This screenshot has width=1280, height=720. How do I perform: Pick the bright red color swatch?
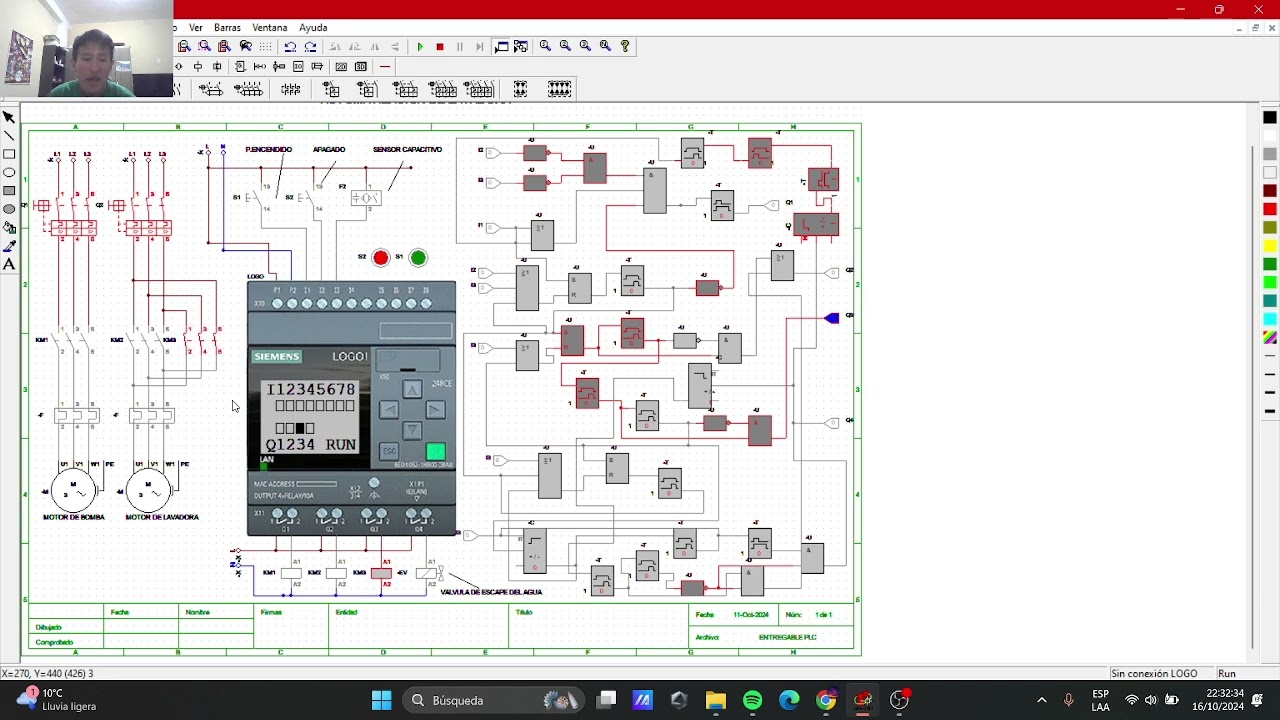(1270, 209)
